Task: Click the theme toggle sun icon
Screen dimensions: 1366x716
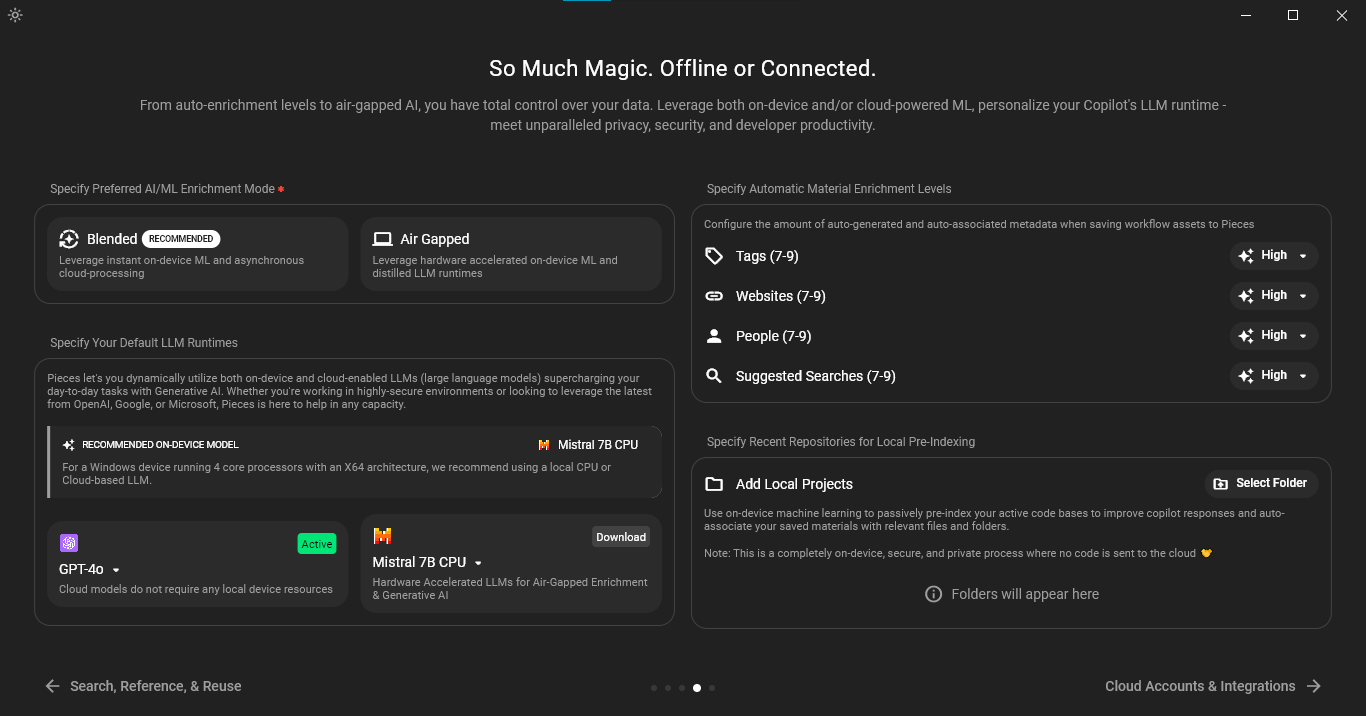Action: [15, 15]
